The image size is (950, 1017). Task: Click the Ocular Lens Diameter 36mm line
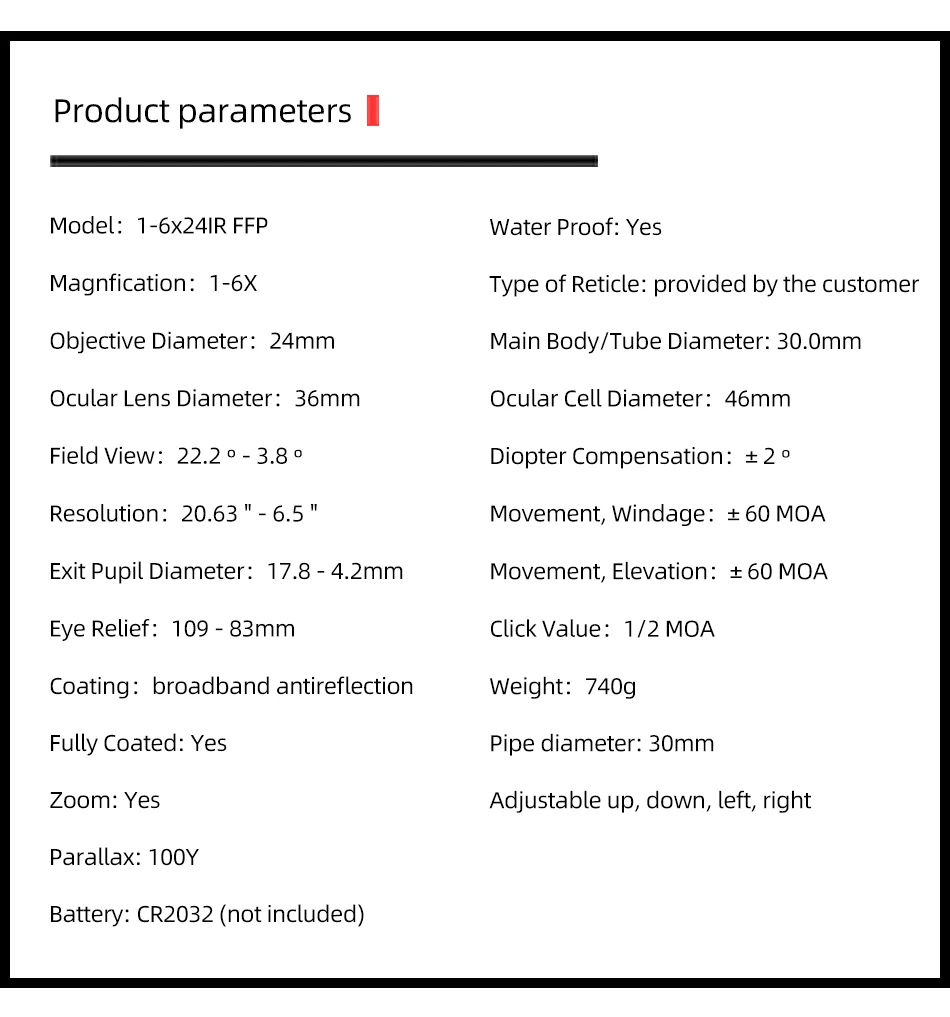coord(204,399)
